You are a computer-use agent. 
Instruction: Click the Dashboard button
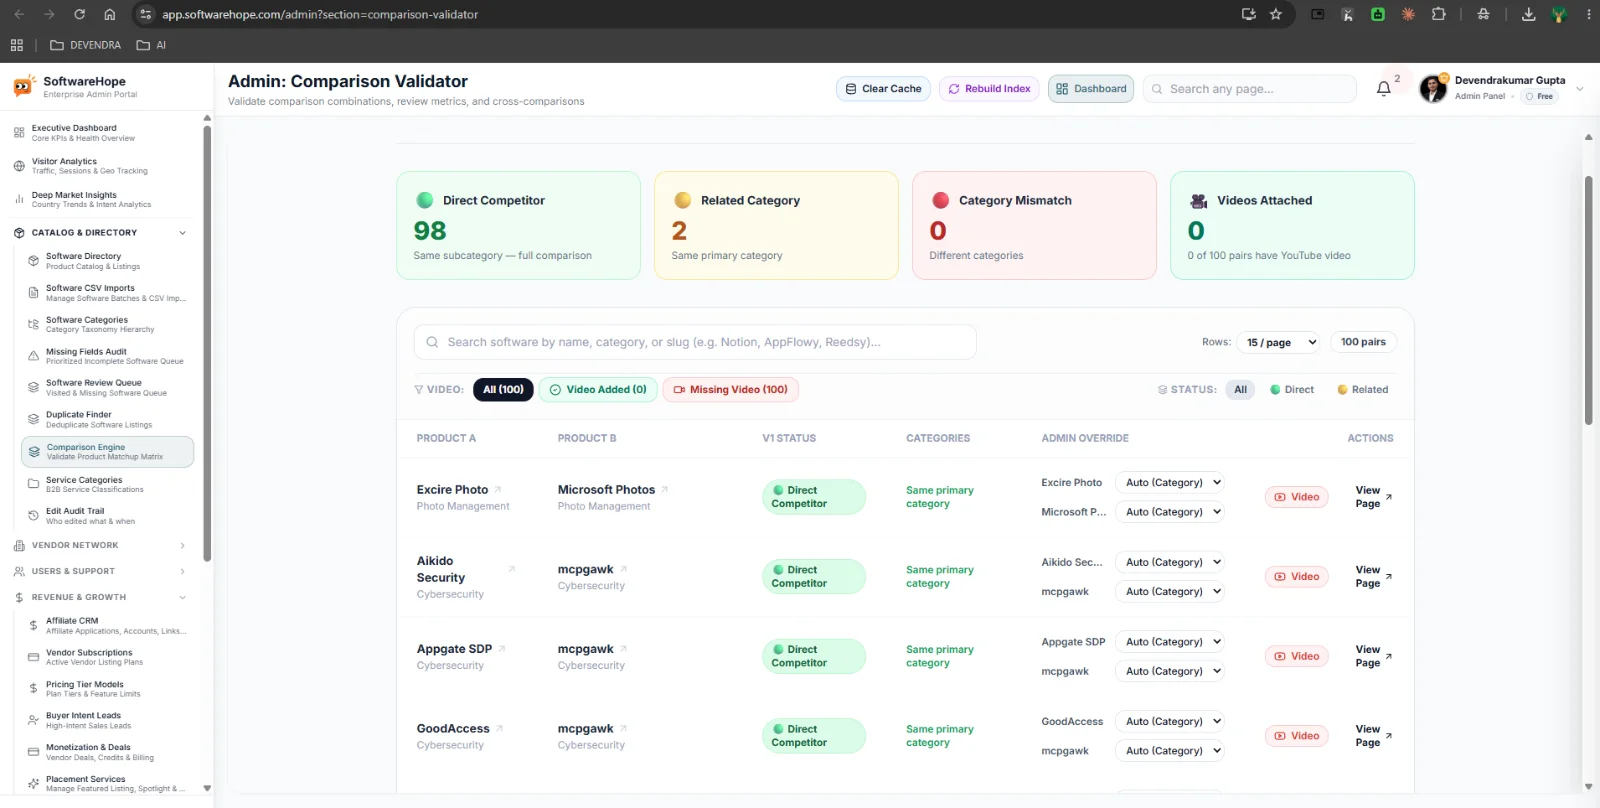click(x=1091, y=89)
